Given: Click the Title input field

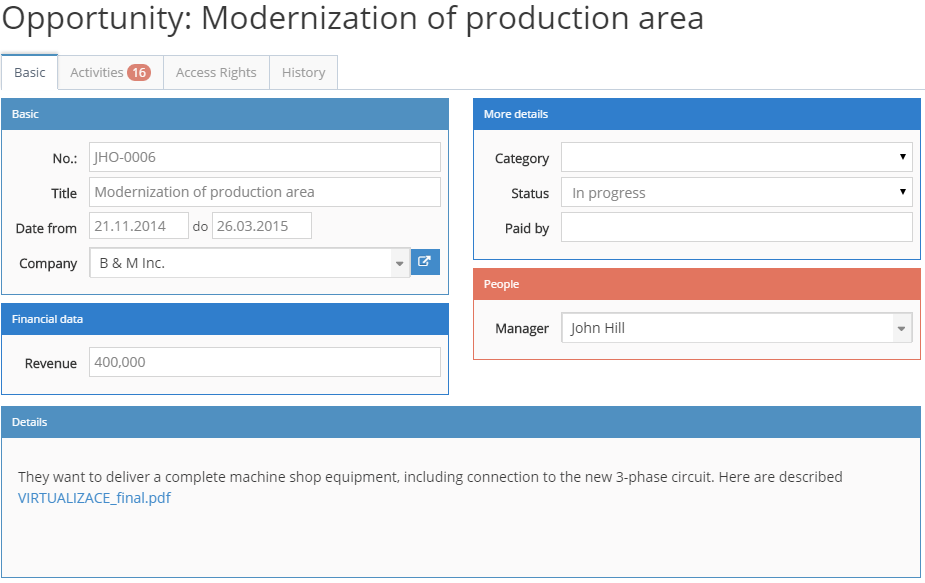Looking at the screenshot, I should tap(265, 192).
